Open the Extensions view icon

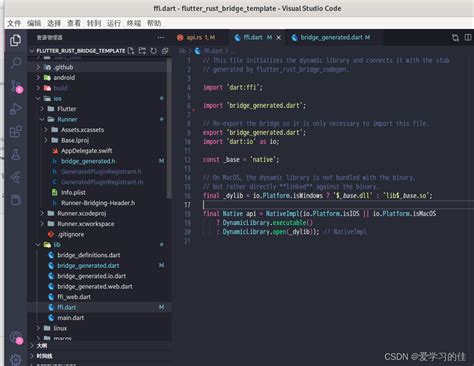(x=15, y=132)
